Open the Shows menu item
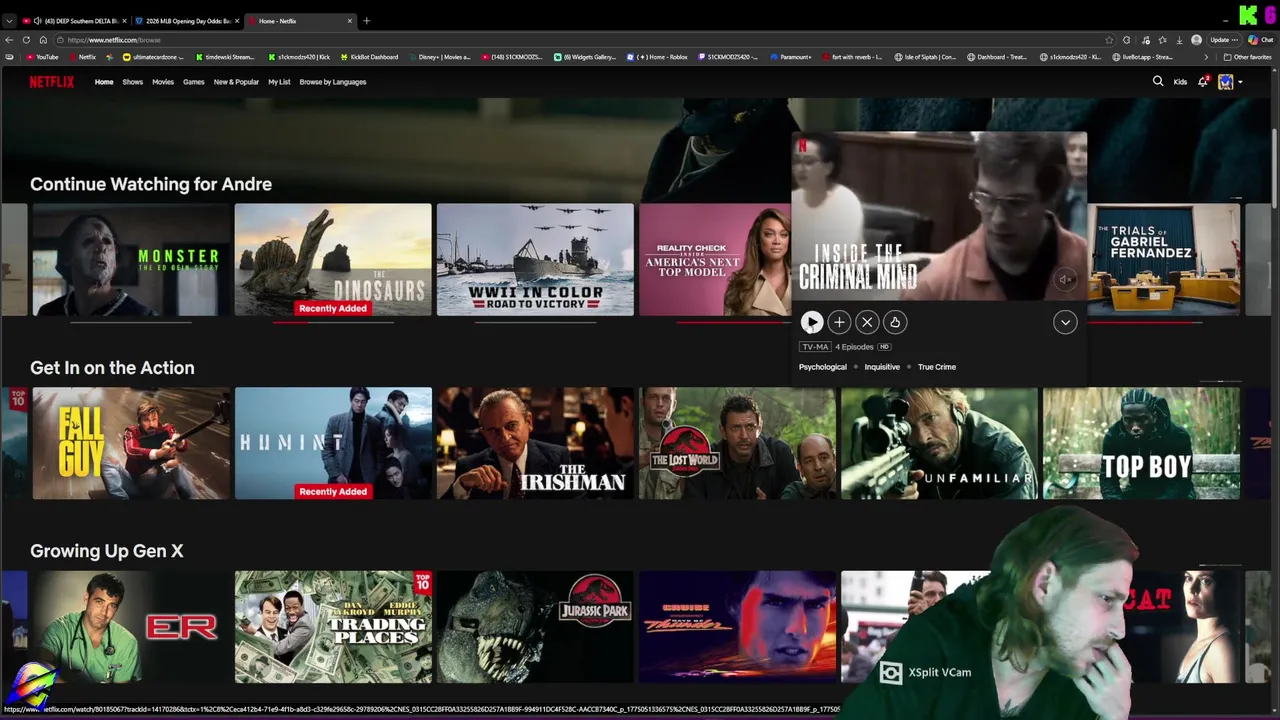The image size is (1280, 720). (133, 82)
